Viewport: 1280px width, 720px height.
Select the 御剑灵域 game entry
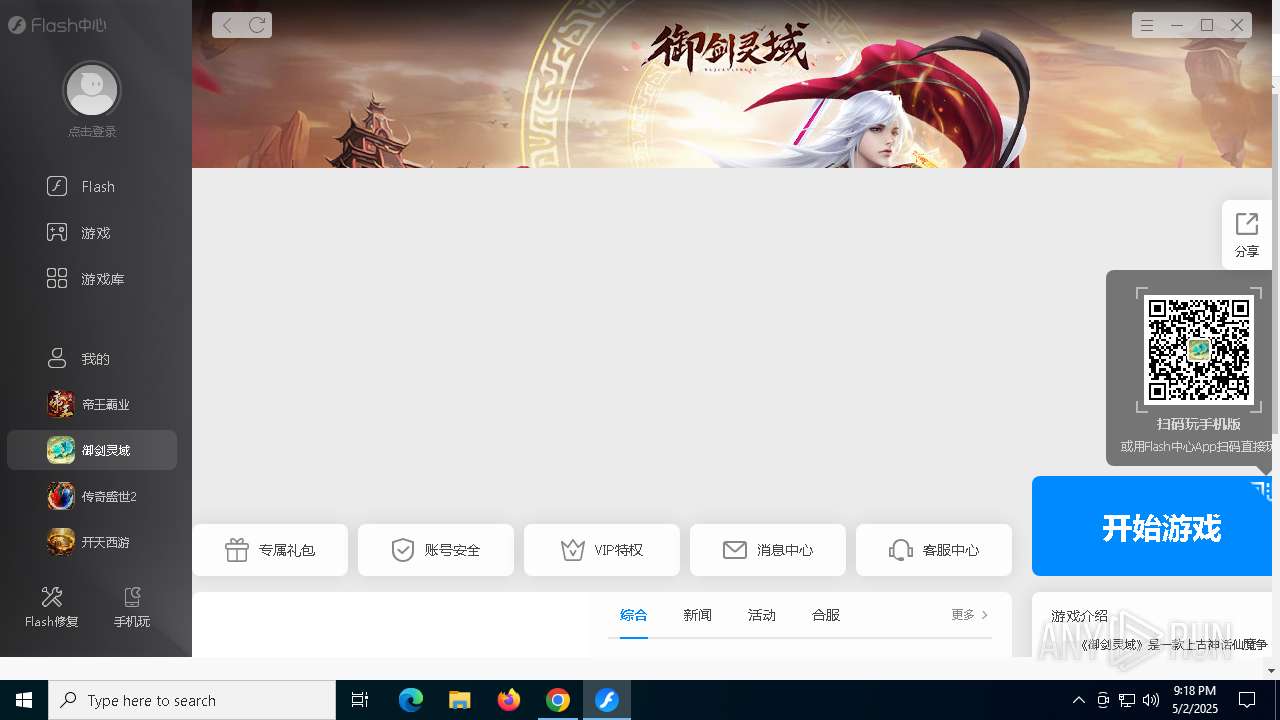92,450
